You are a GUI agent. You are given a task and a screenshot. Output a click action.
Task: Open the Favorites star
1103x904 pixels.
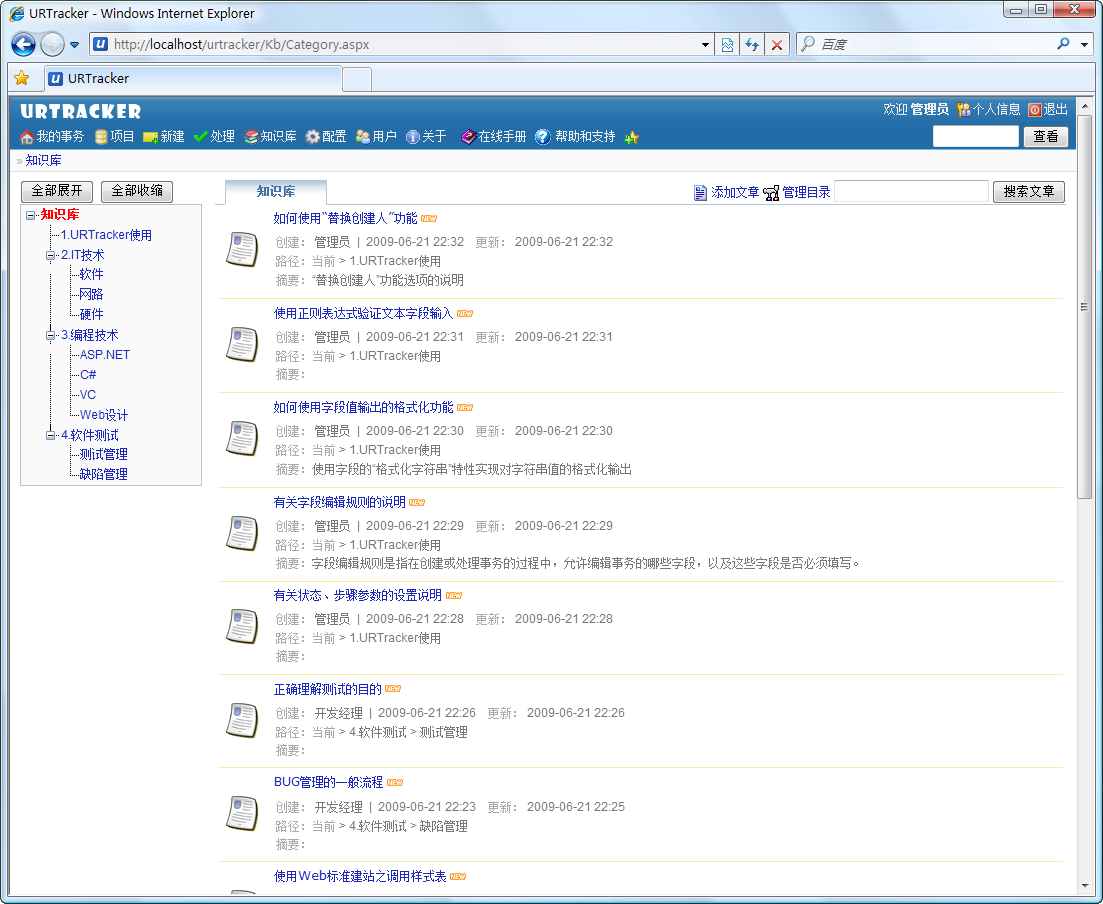(22, 78)
